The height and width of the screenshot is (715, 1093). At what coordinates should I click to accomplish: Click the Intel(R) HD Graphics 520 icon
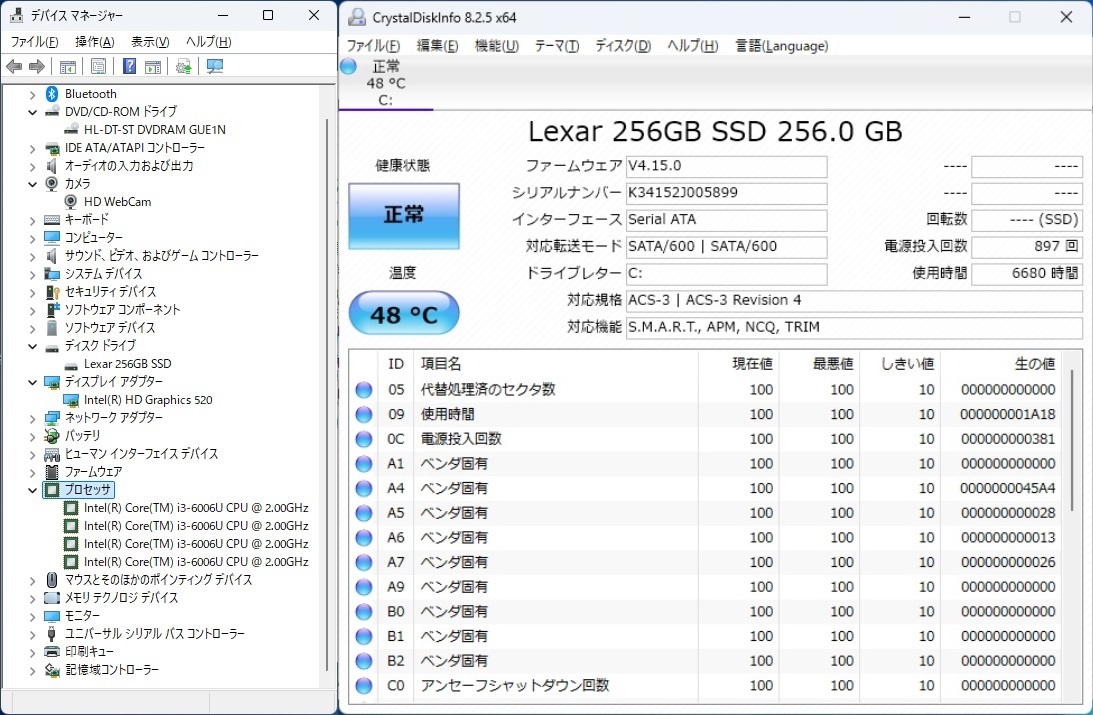click(70, 400)
